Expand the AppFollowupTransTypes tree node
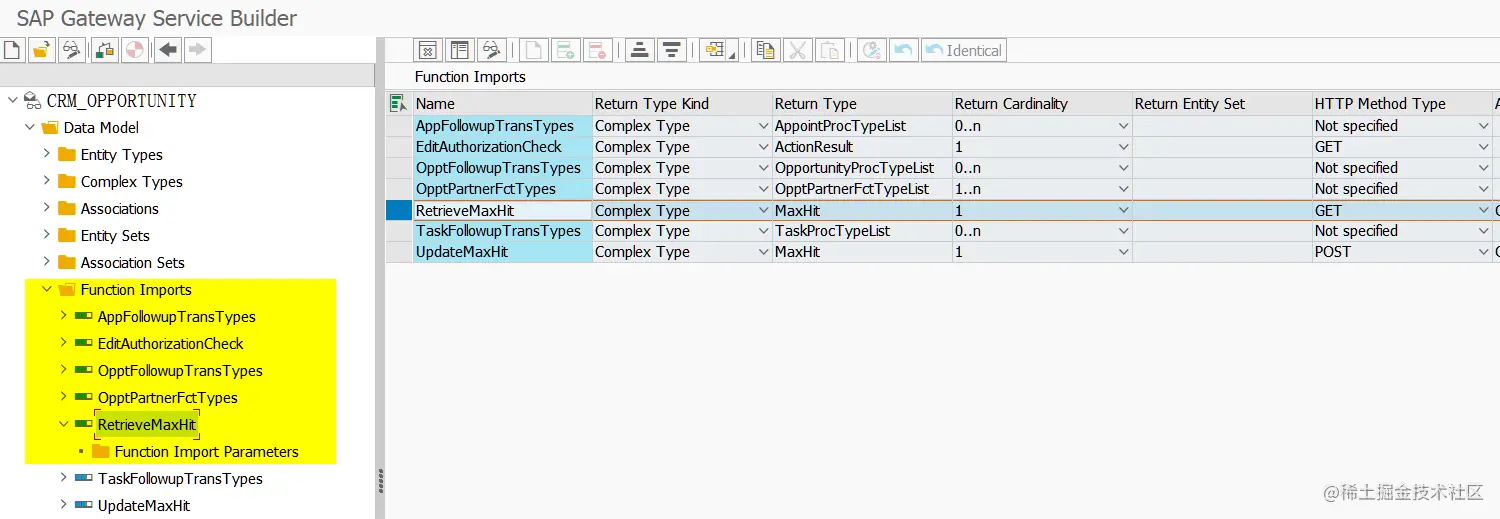Screen dimensions: 1500x519 point(63,316)
